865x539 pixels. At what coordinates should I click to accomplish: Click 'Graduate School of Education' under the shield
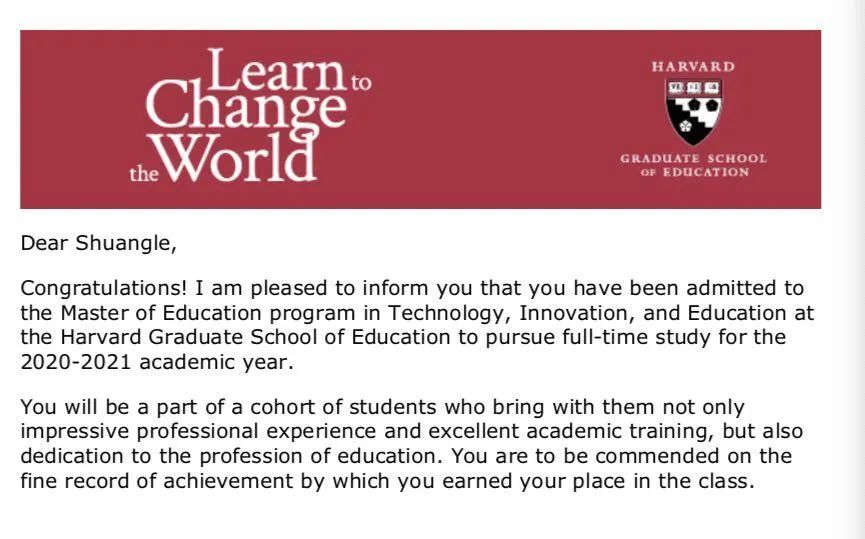(x=693, y=165)
